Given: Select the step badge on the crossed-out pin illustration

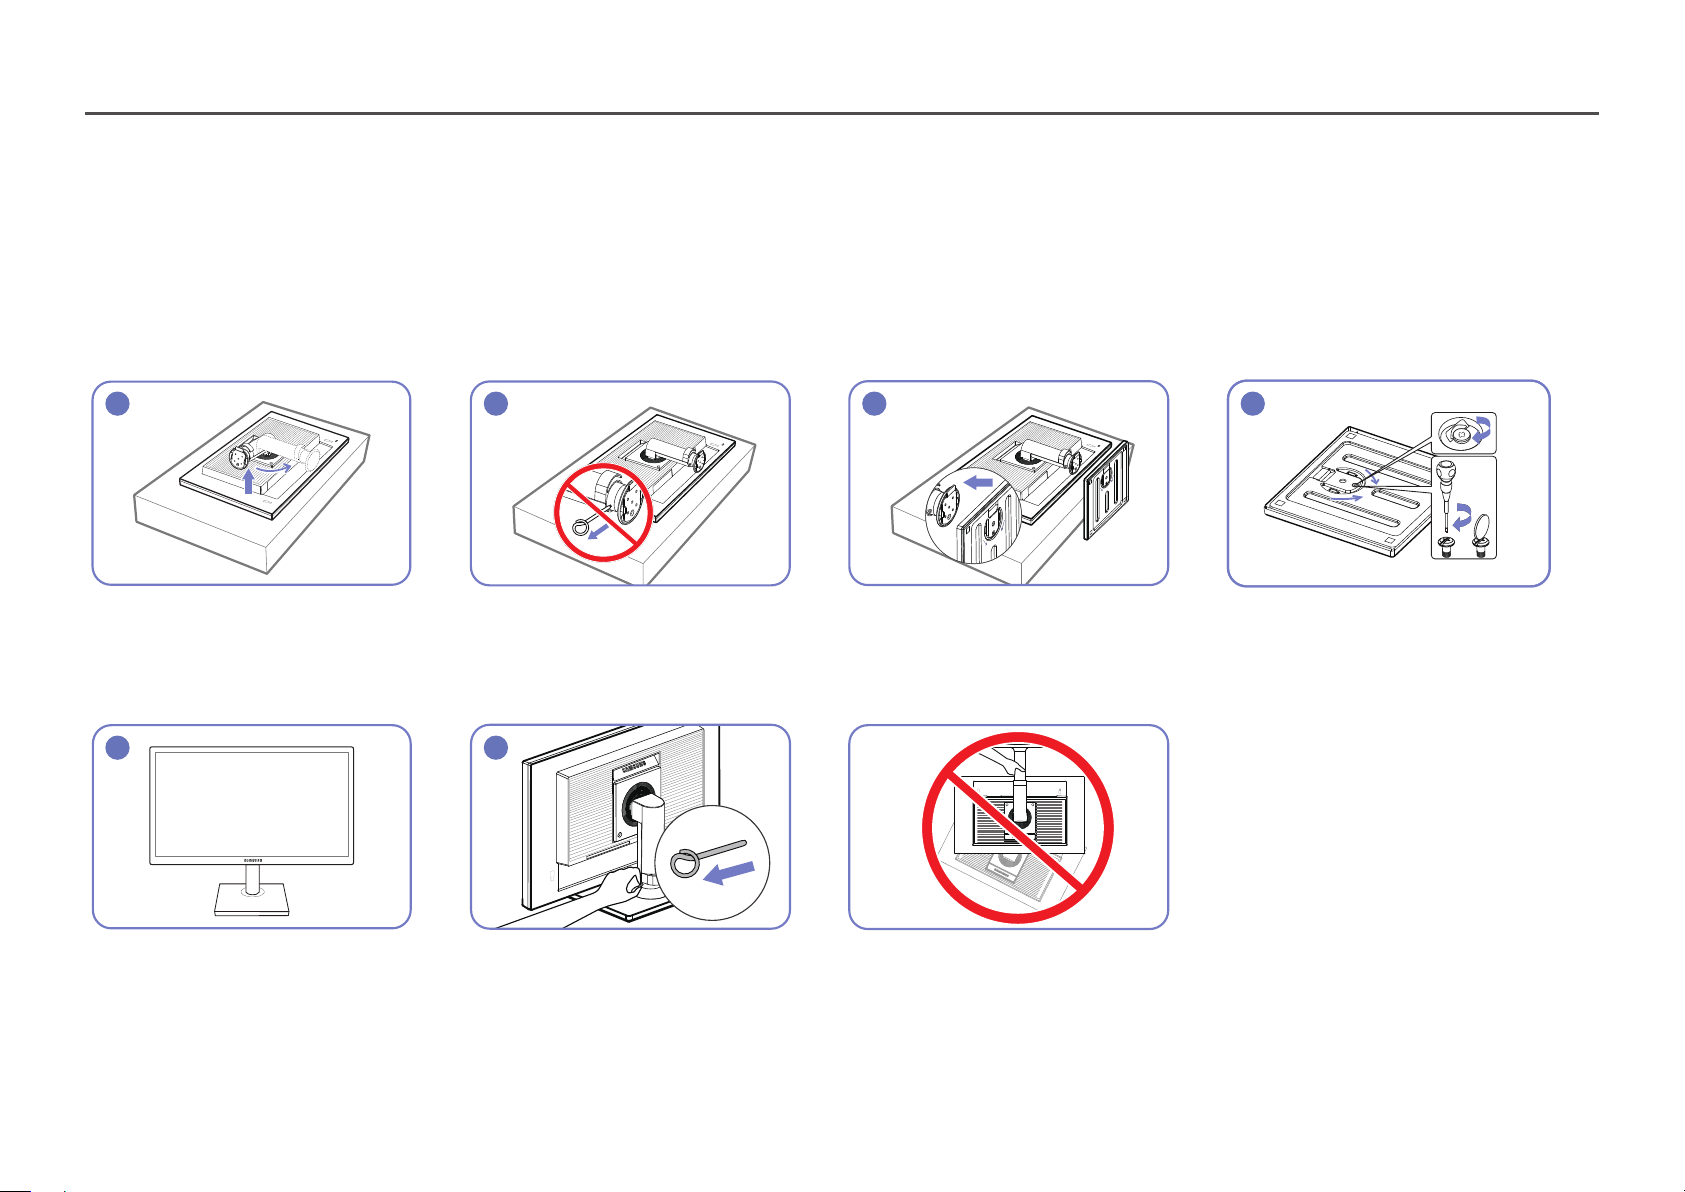Looking at the screenshot, I should pos(496,404).
